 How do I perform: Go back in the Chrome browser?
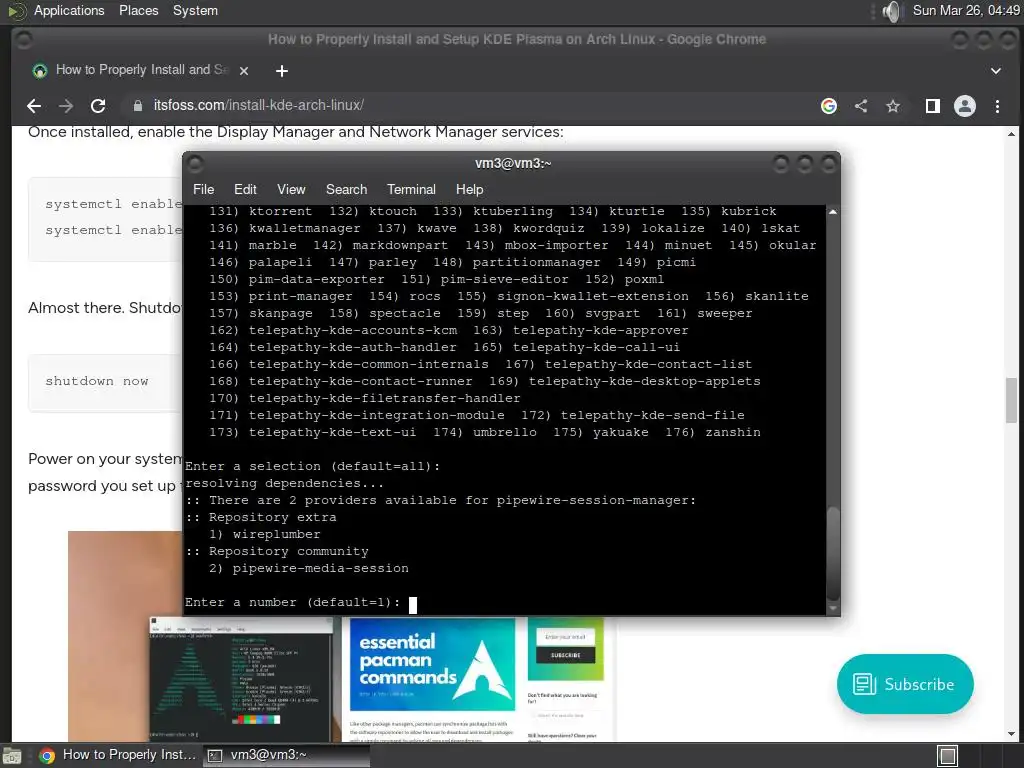34,106
